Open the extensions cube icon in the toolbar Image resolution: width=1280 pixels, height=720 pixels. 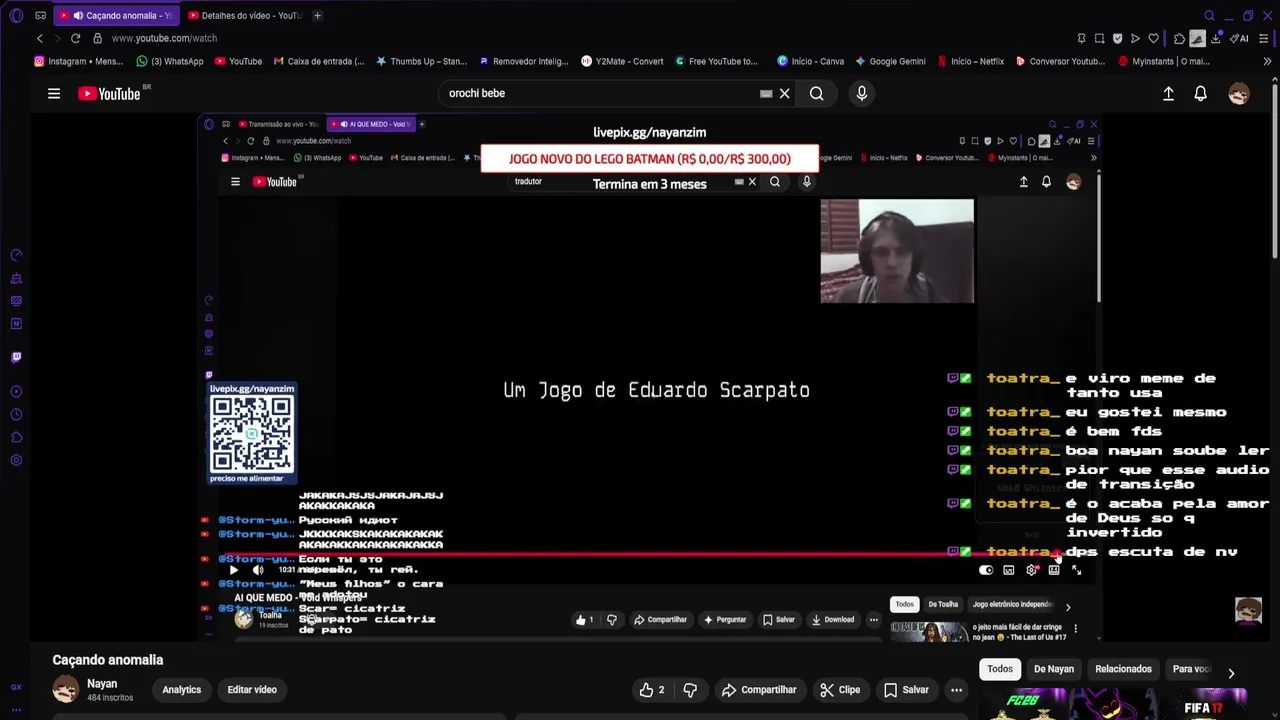click(1179, 38)
